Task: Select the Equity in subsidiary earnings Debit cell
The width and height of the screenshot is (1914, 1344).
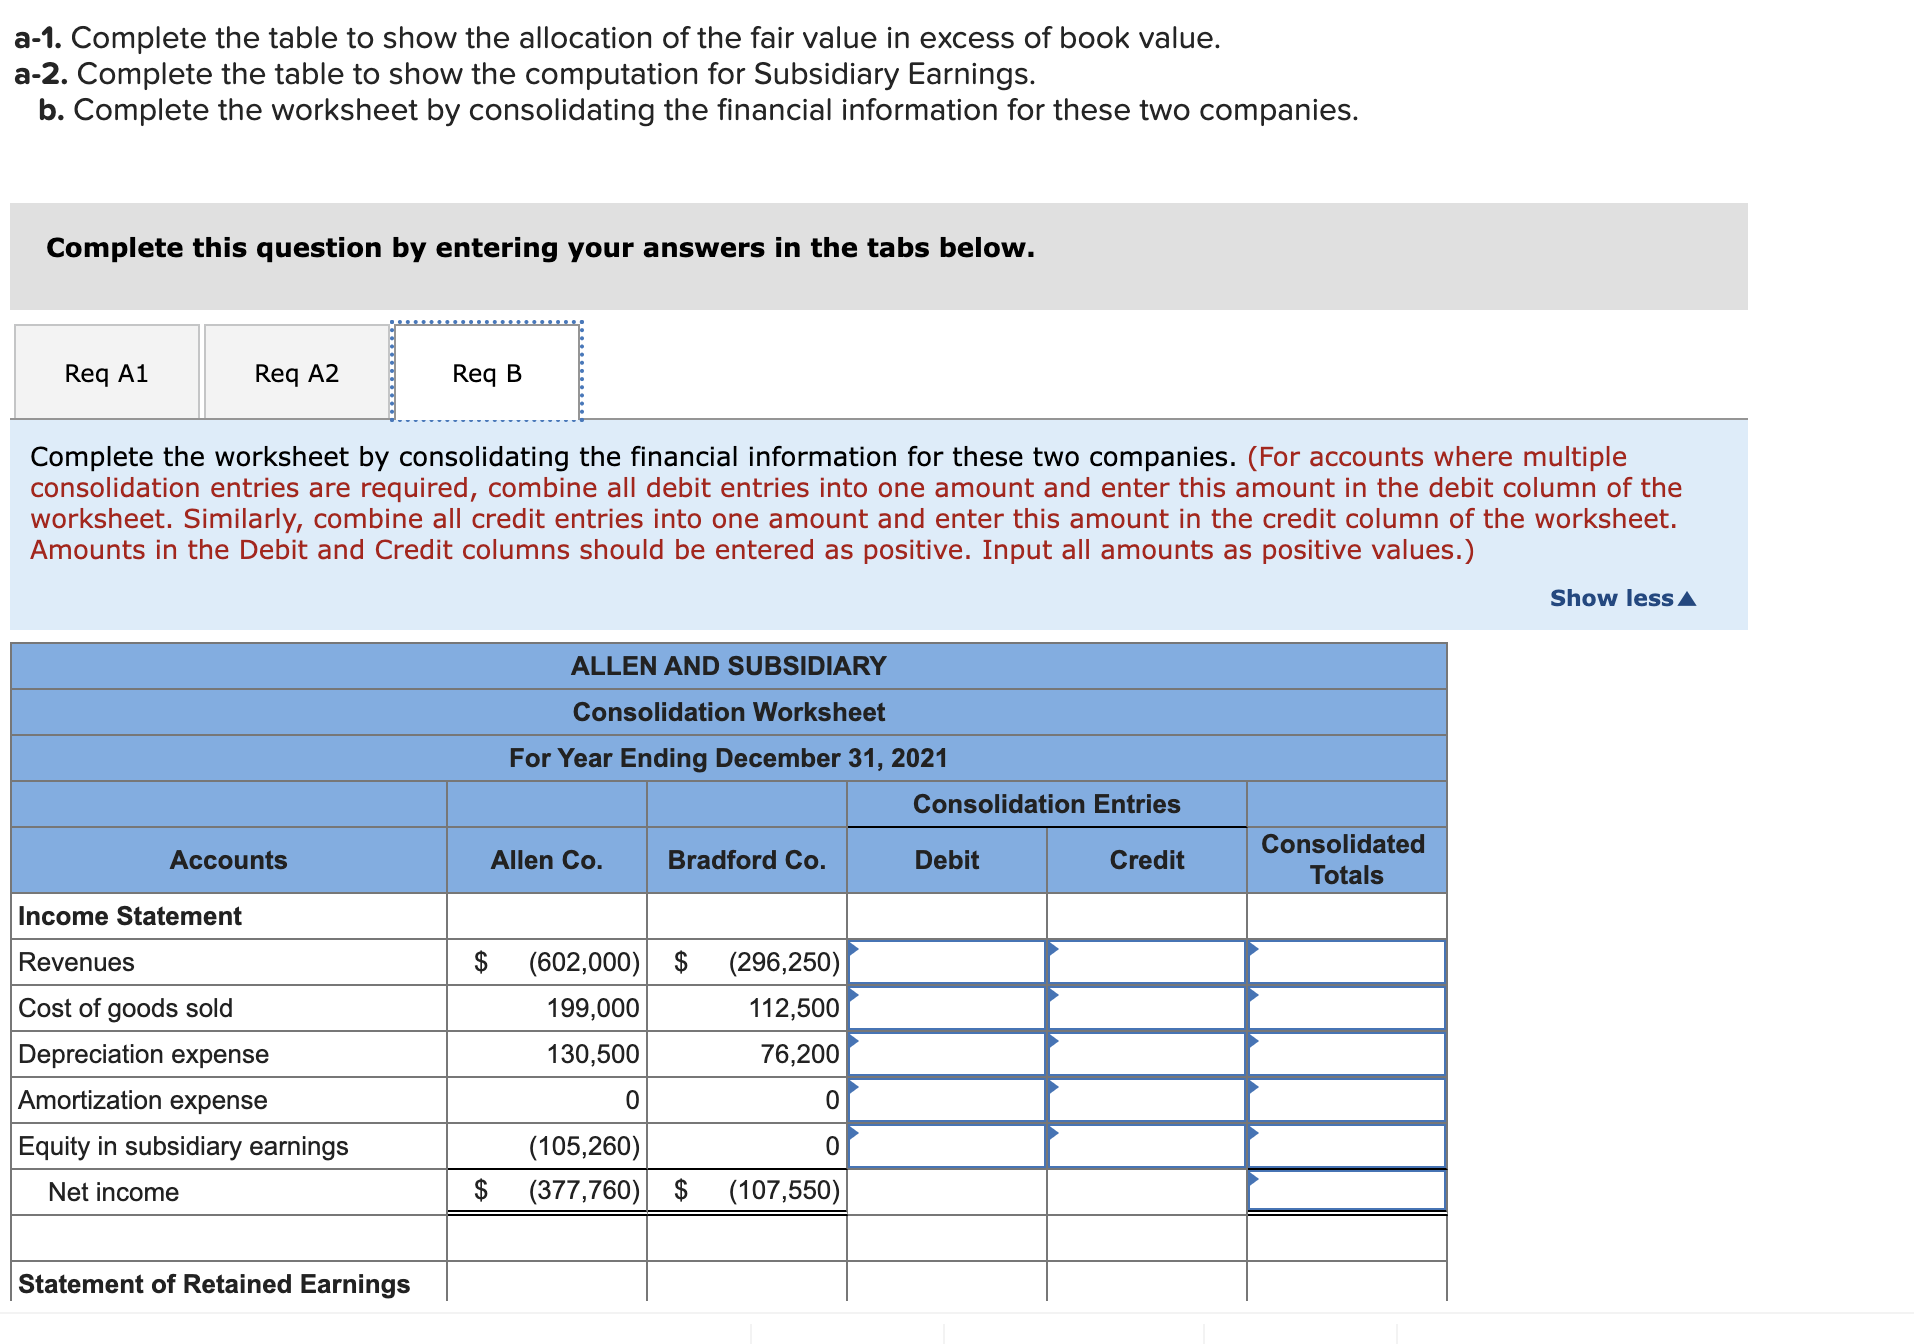Action: point(946,1146)
